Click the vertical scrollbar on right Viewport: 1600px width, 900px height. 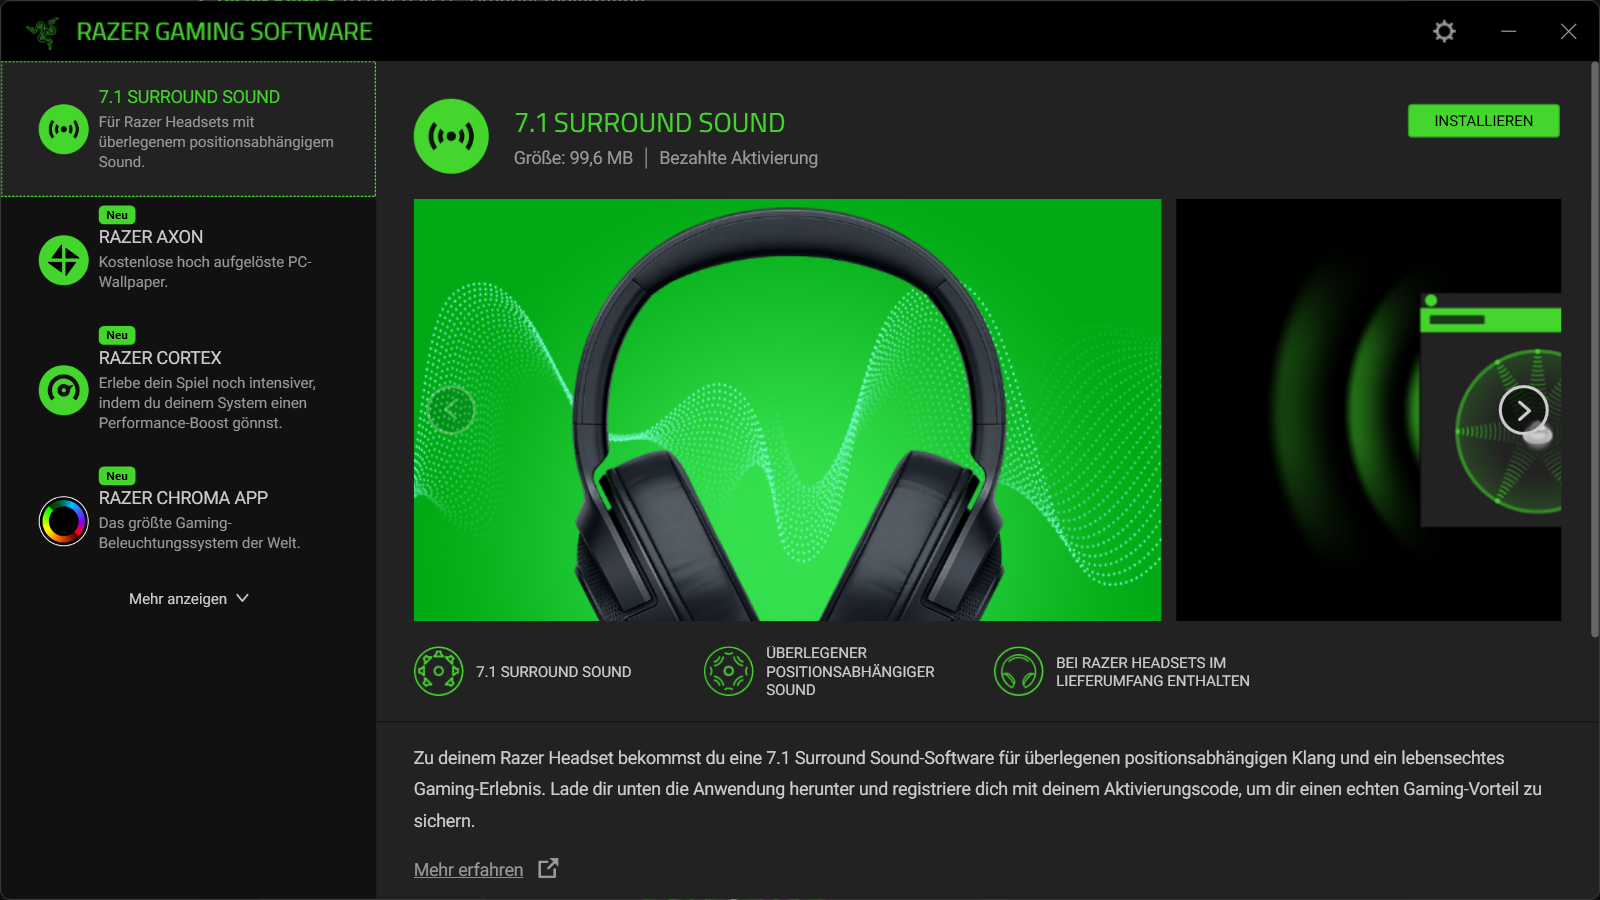tap(1594, 350)
